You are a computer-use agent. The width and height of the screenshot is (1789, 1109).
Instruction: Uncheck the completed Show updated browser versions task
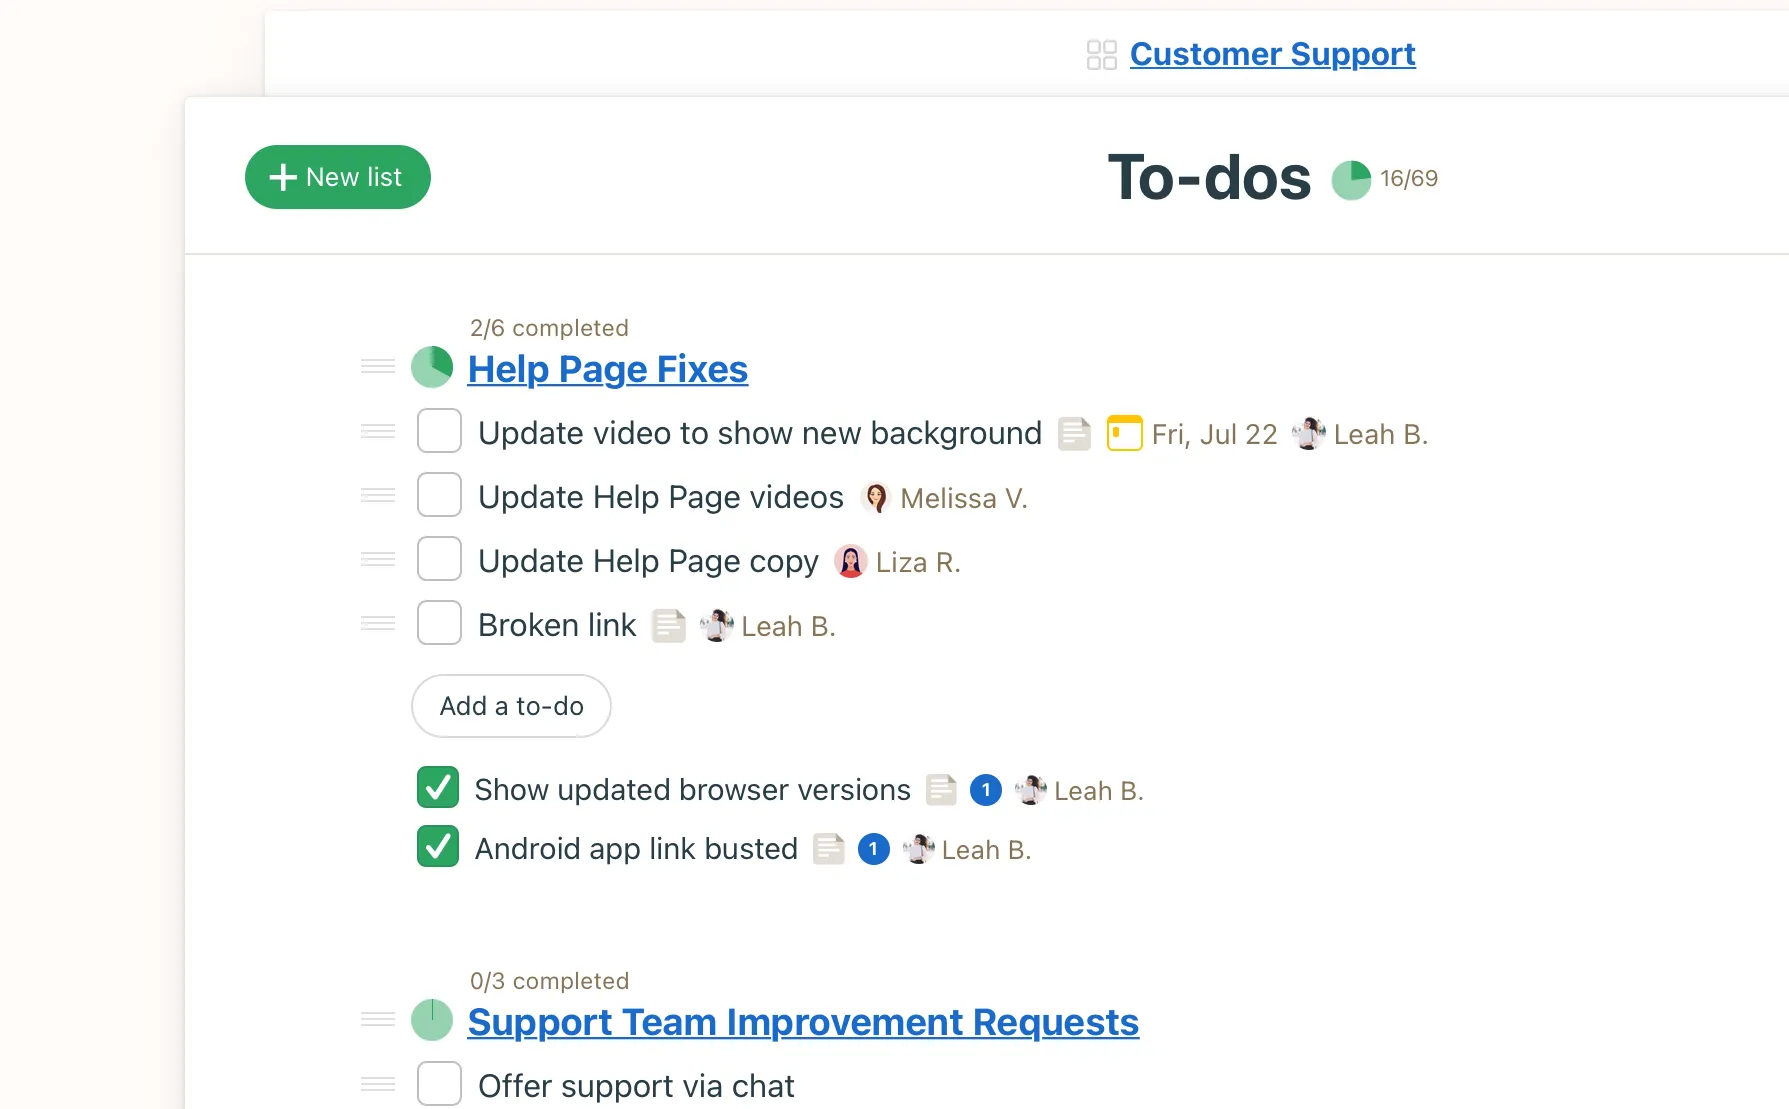click(436, 788)
